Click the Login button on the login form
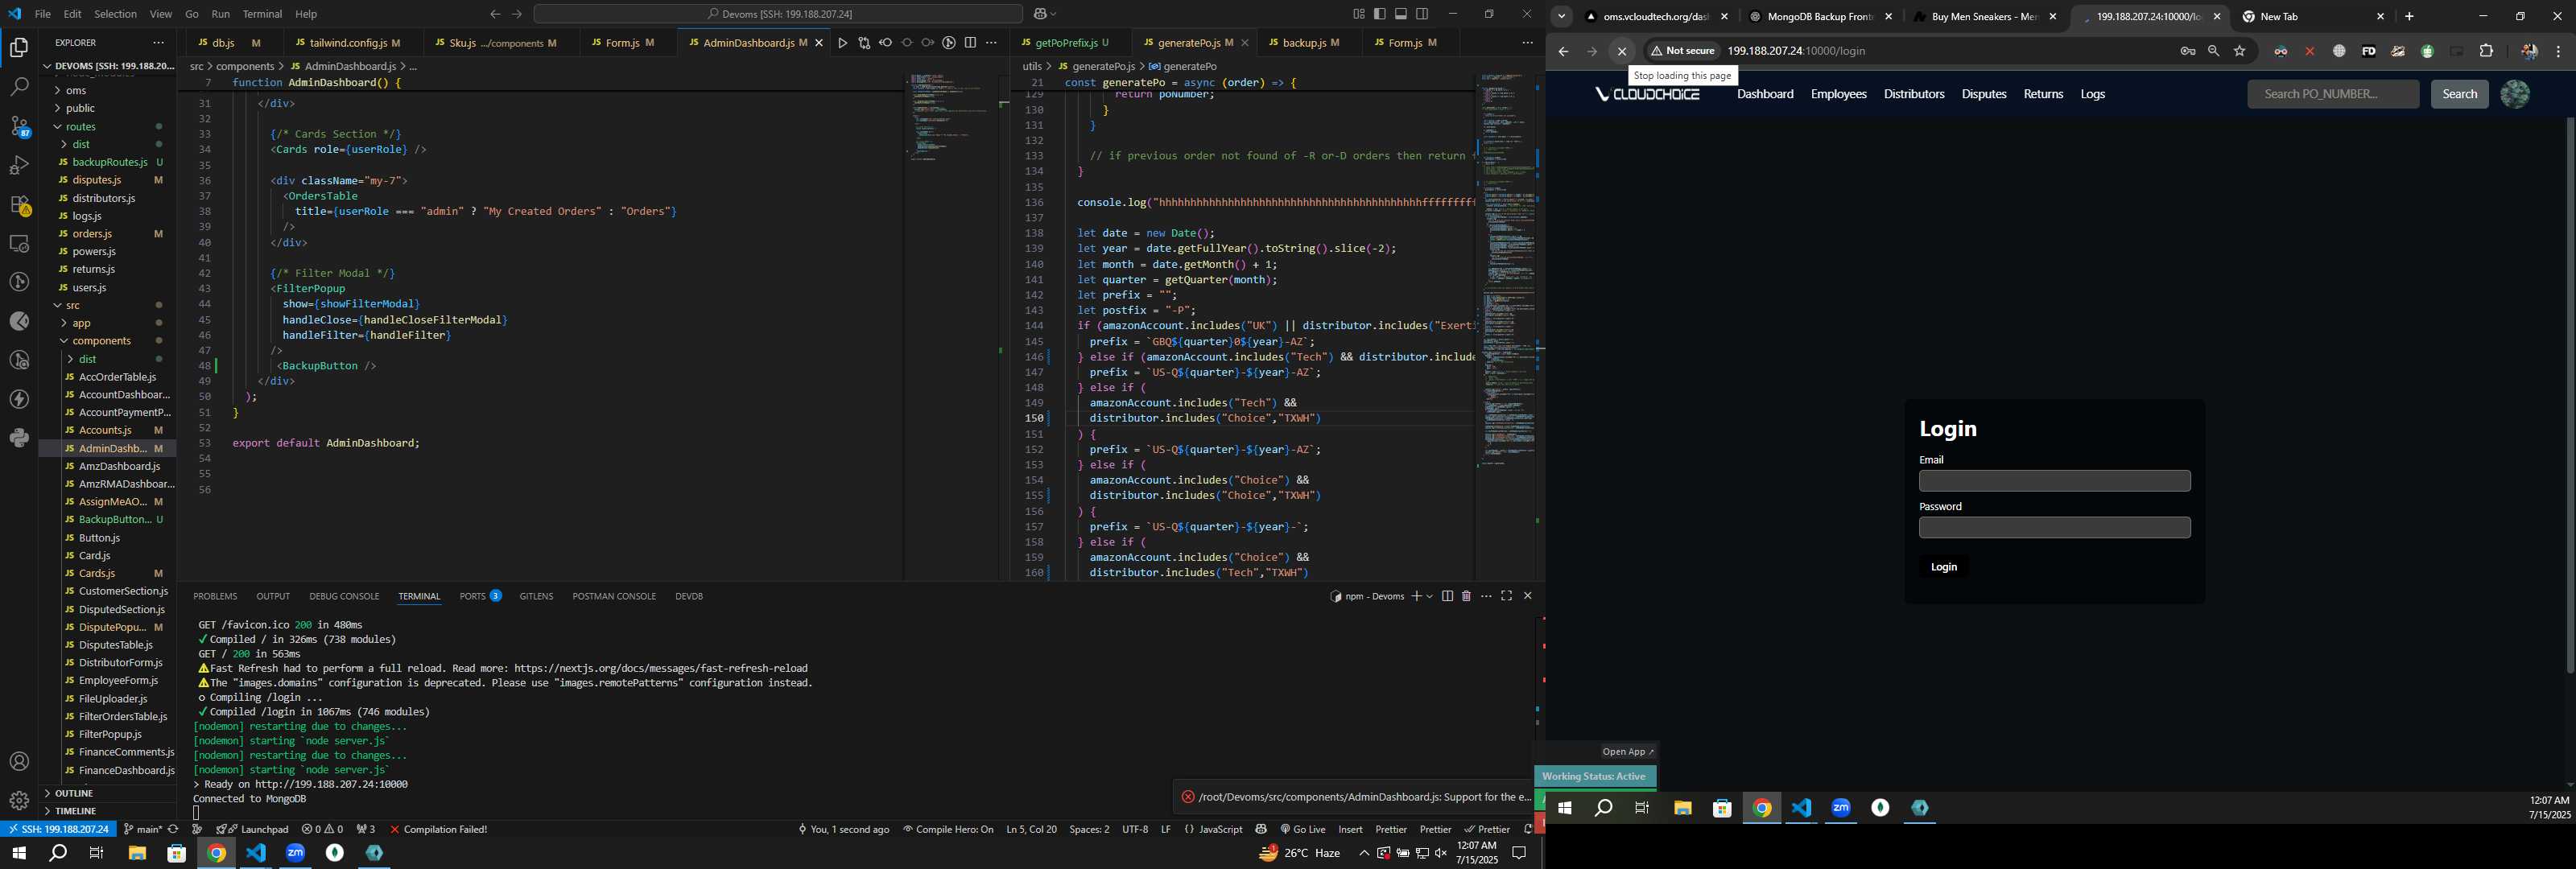This screenshot has width=2576, height=869. point(1943,567)
